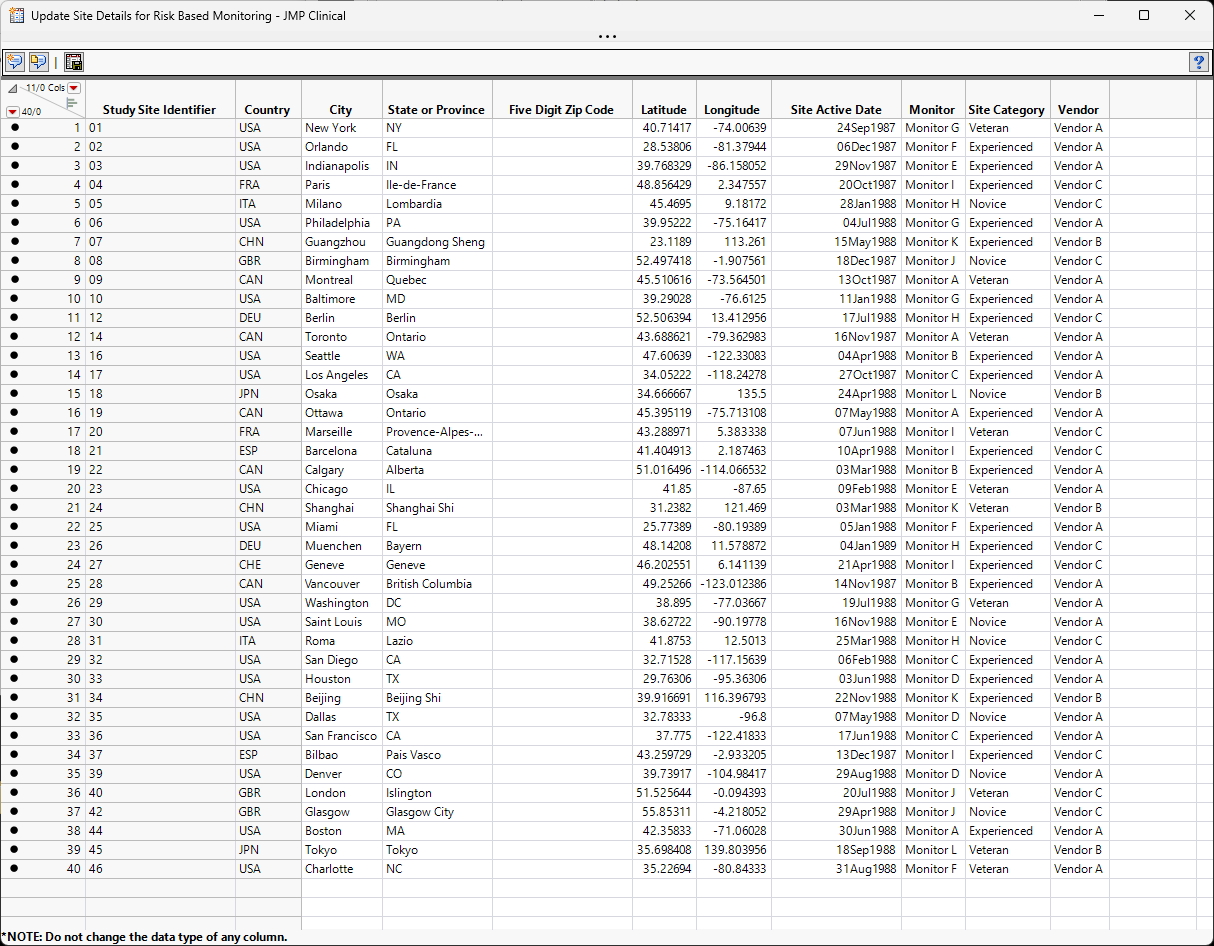This screenshot has height=946, width=1214.
Task: Click the JMP Clinical app icon in title bar
Action: [16, 16]
